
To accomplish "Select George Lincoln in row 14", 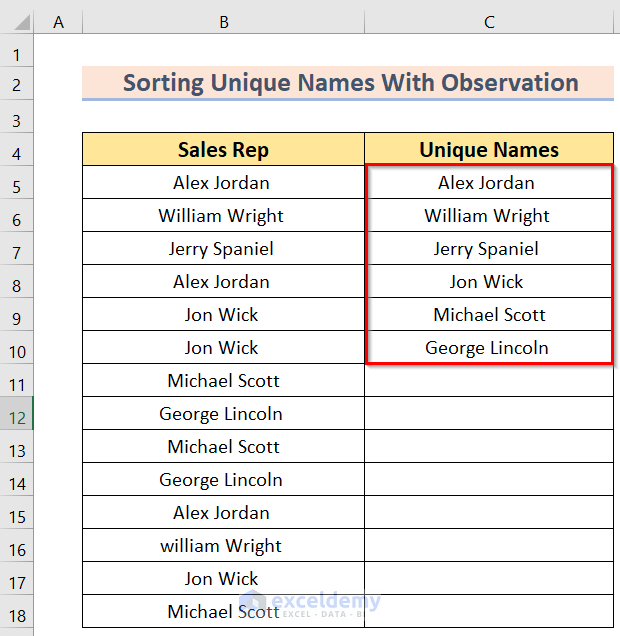I will (223, 480).
